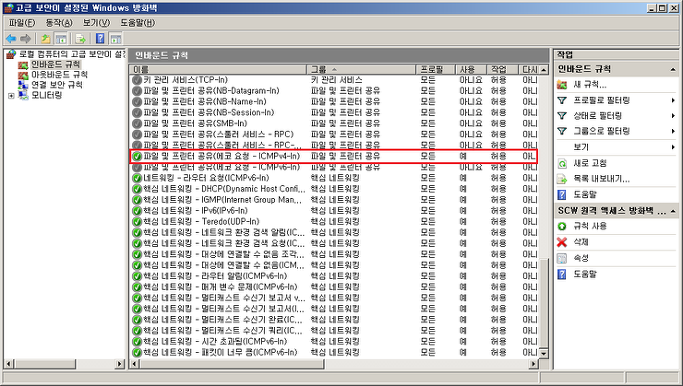Select rule 핵심 네트워킹 - 패킷이 너무 큼(ICMPv6-In)
This screenshot has height=386, width=683.
[x=334, y=352]
